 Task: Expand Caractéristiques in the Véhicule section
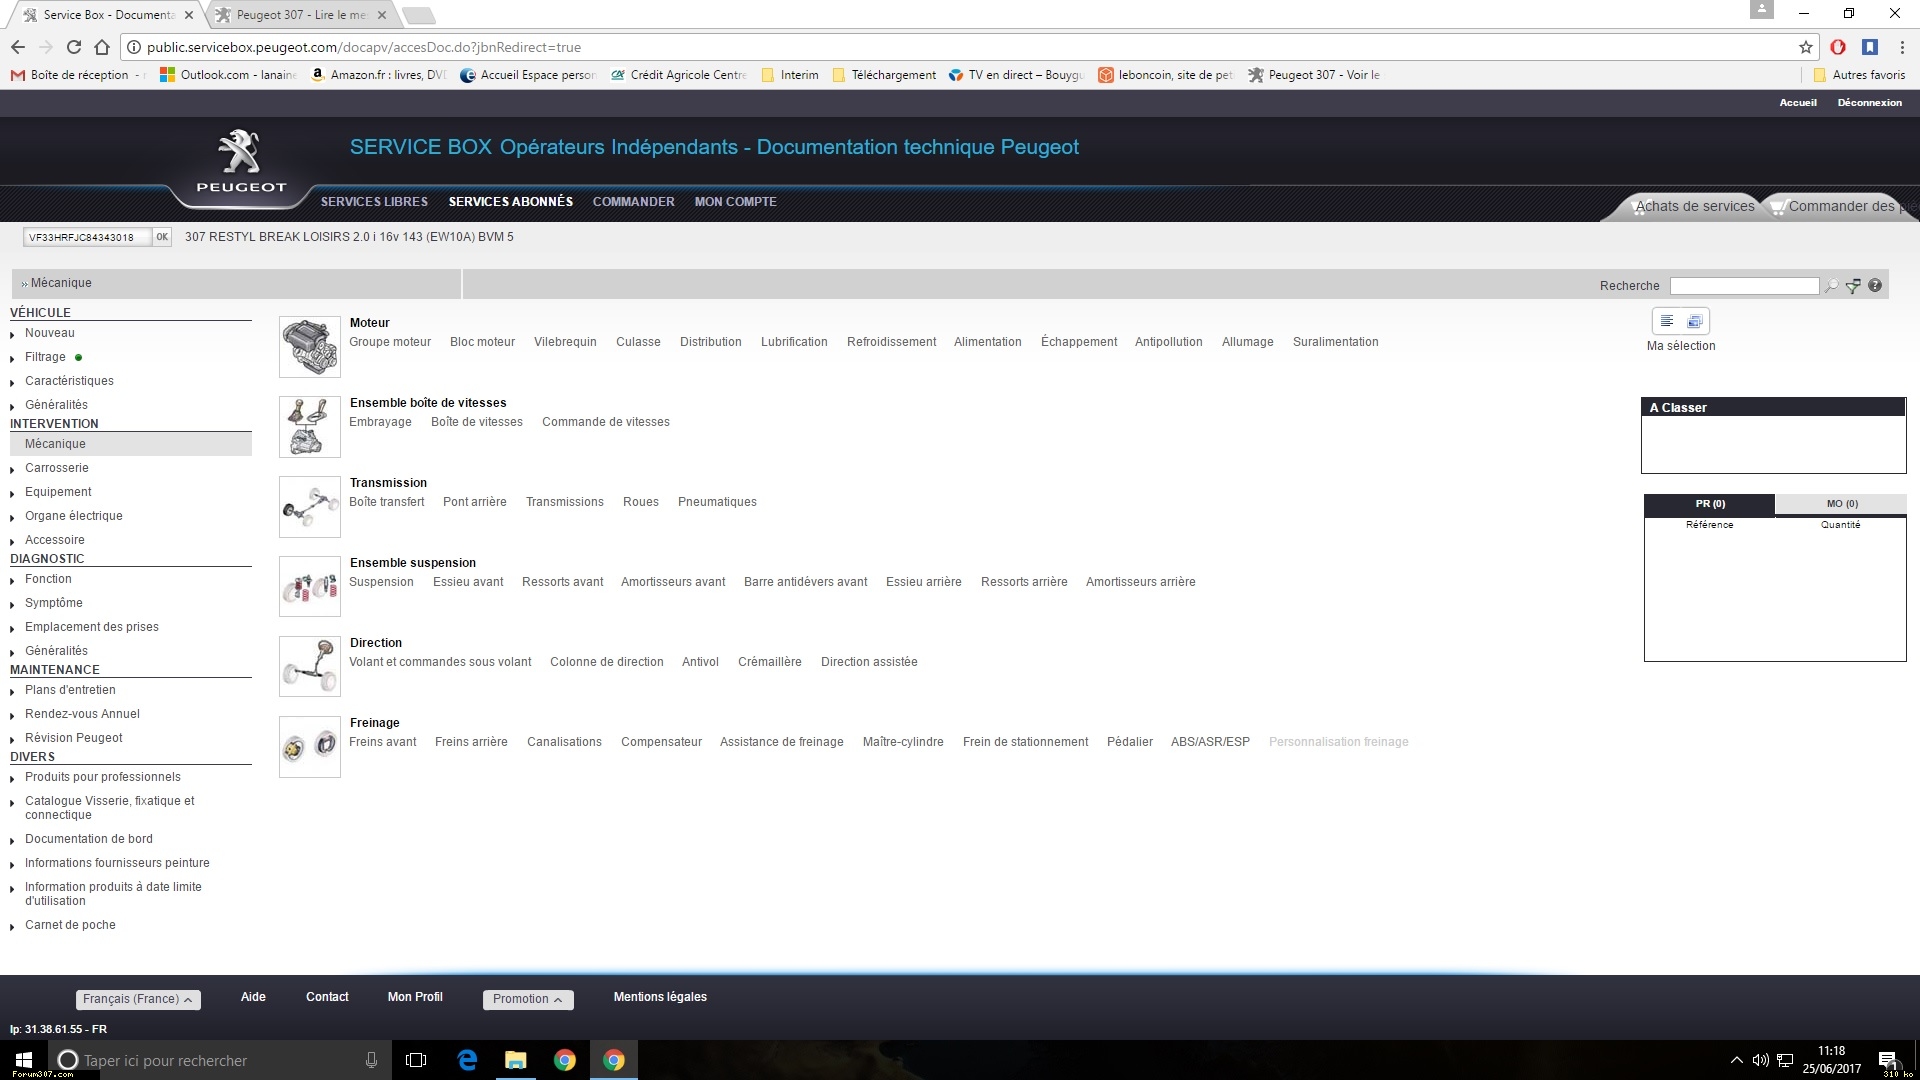pyautogui.click(x=69, y=381)
